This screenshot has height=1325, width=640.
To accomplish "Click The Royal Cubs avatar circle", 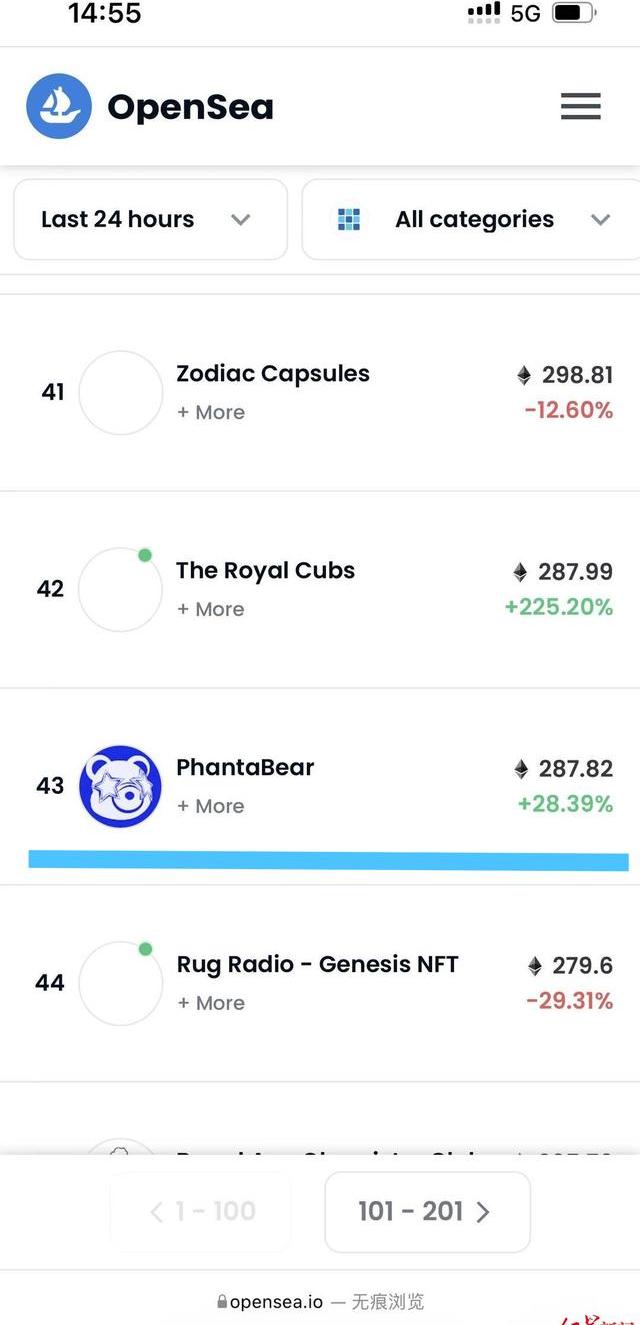I will tap(120, 590).
